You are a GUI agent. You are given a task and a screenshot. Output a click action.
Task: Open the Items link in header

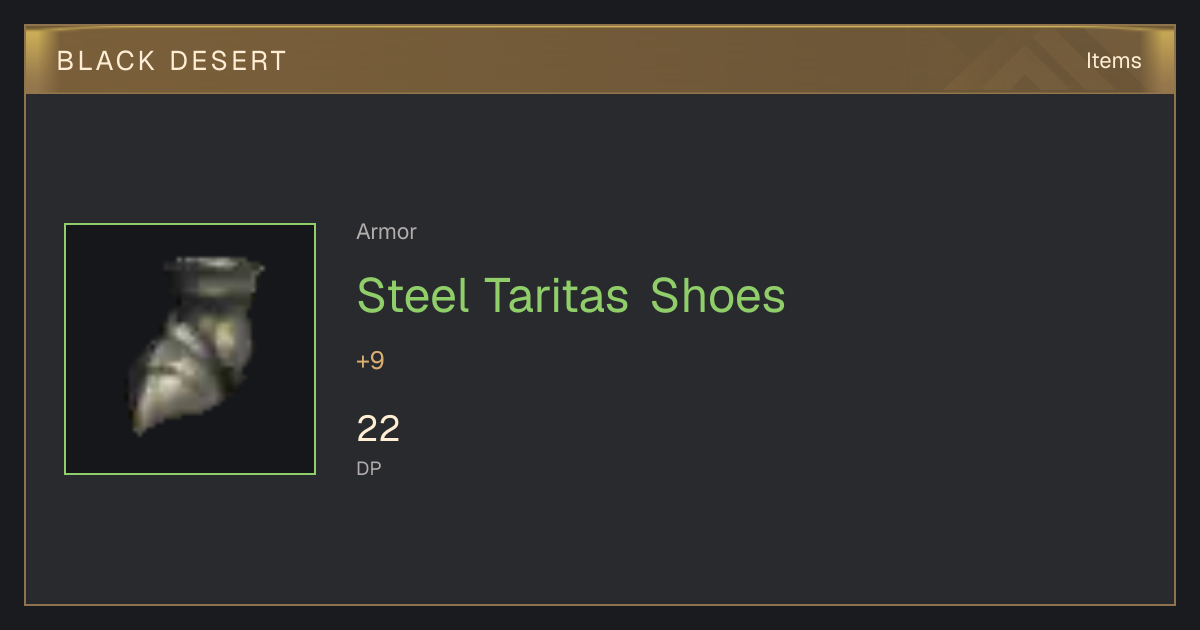click(x=1113, y=60)
